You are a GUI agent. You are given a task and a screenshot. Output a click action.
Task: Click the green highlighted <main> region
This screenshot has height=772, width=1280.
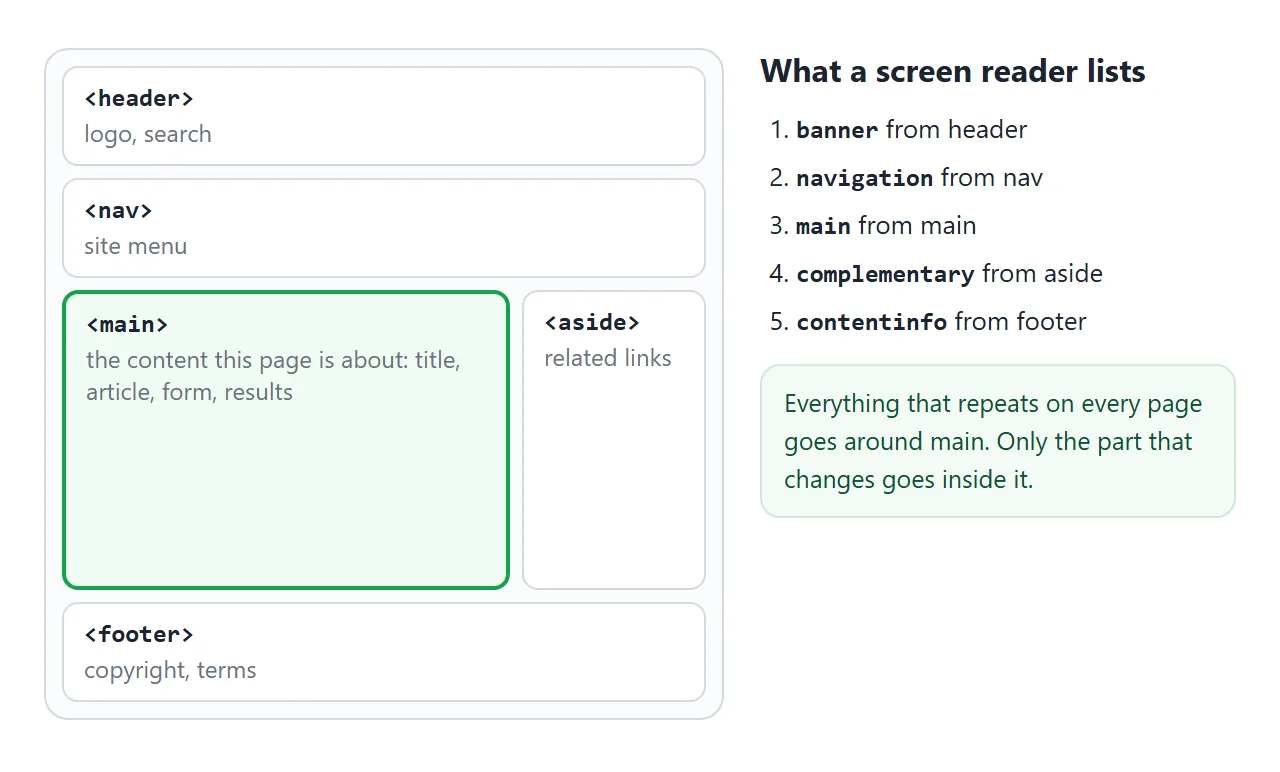click(286, 440)
